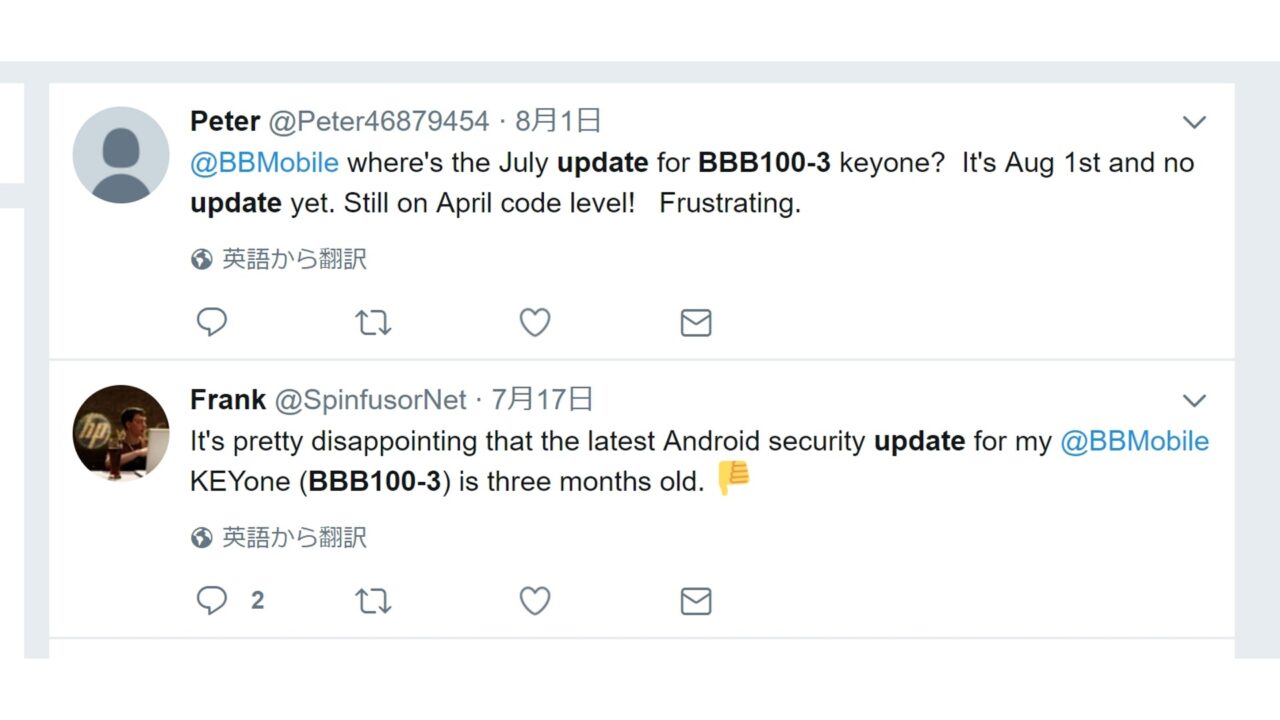Like Peter's tweet with the heart
Image resolution: width=1280 pixels, height=720 pixels.
(535, 322)
